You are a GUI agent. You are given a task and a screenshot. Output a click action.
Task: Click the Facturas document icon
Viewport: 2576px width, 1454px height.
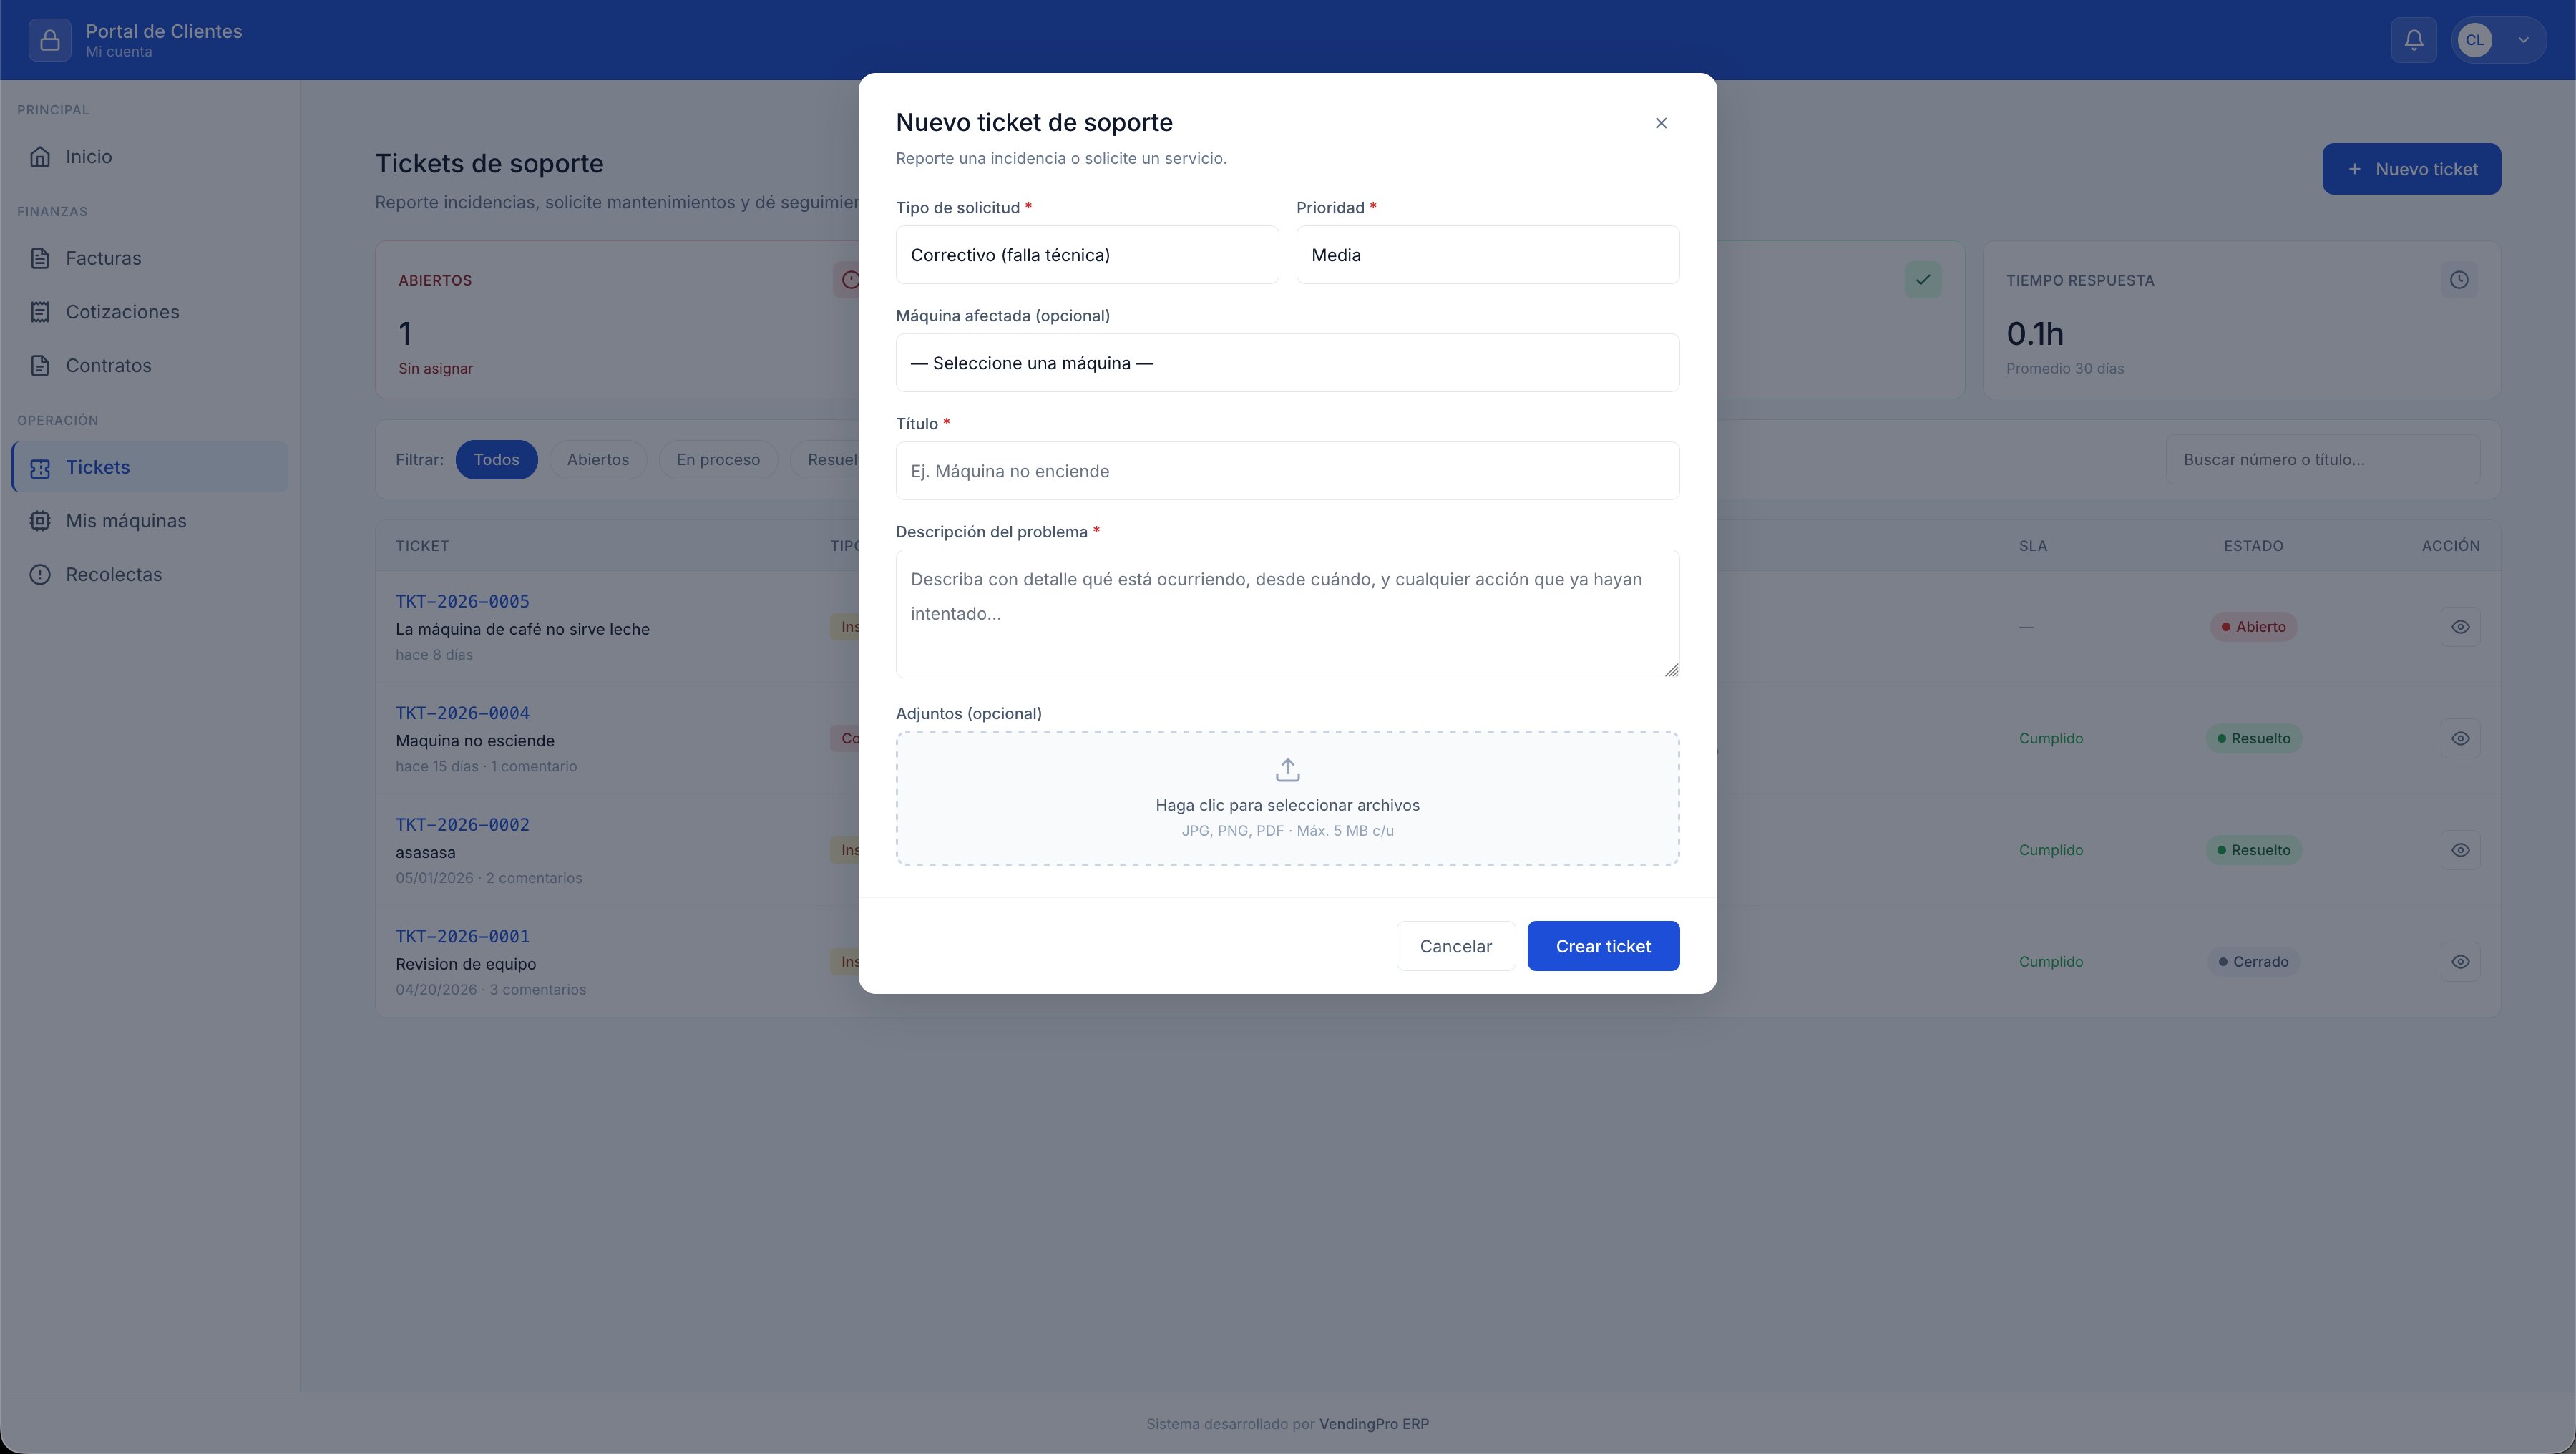point(40,258)
